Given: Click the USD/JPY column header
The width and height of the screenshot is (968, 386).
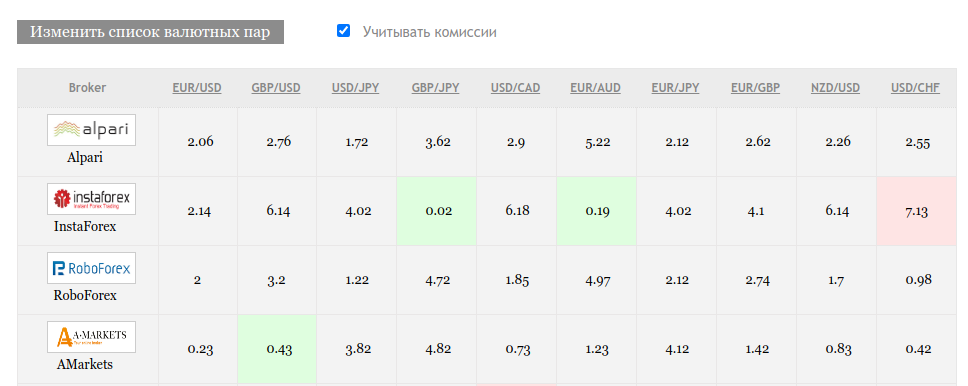Looking at the screenshot, I should tap(356, 88).
